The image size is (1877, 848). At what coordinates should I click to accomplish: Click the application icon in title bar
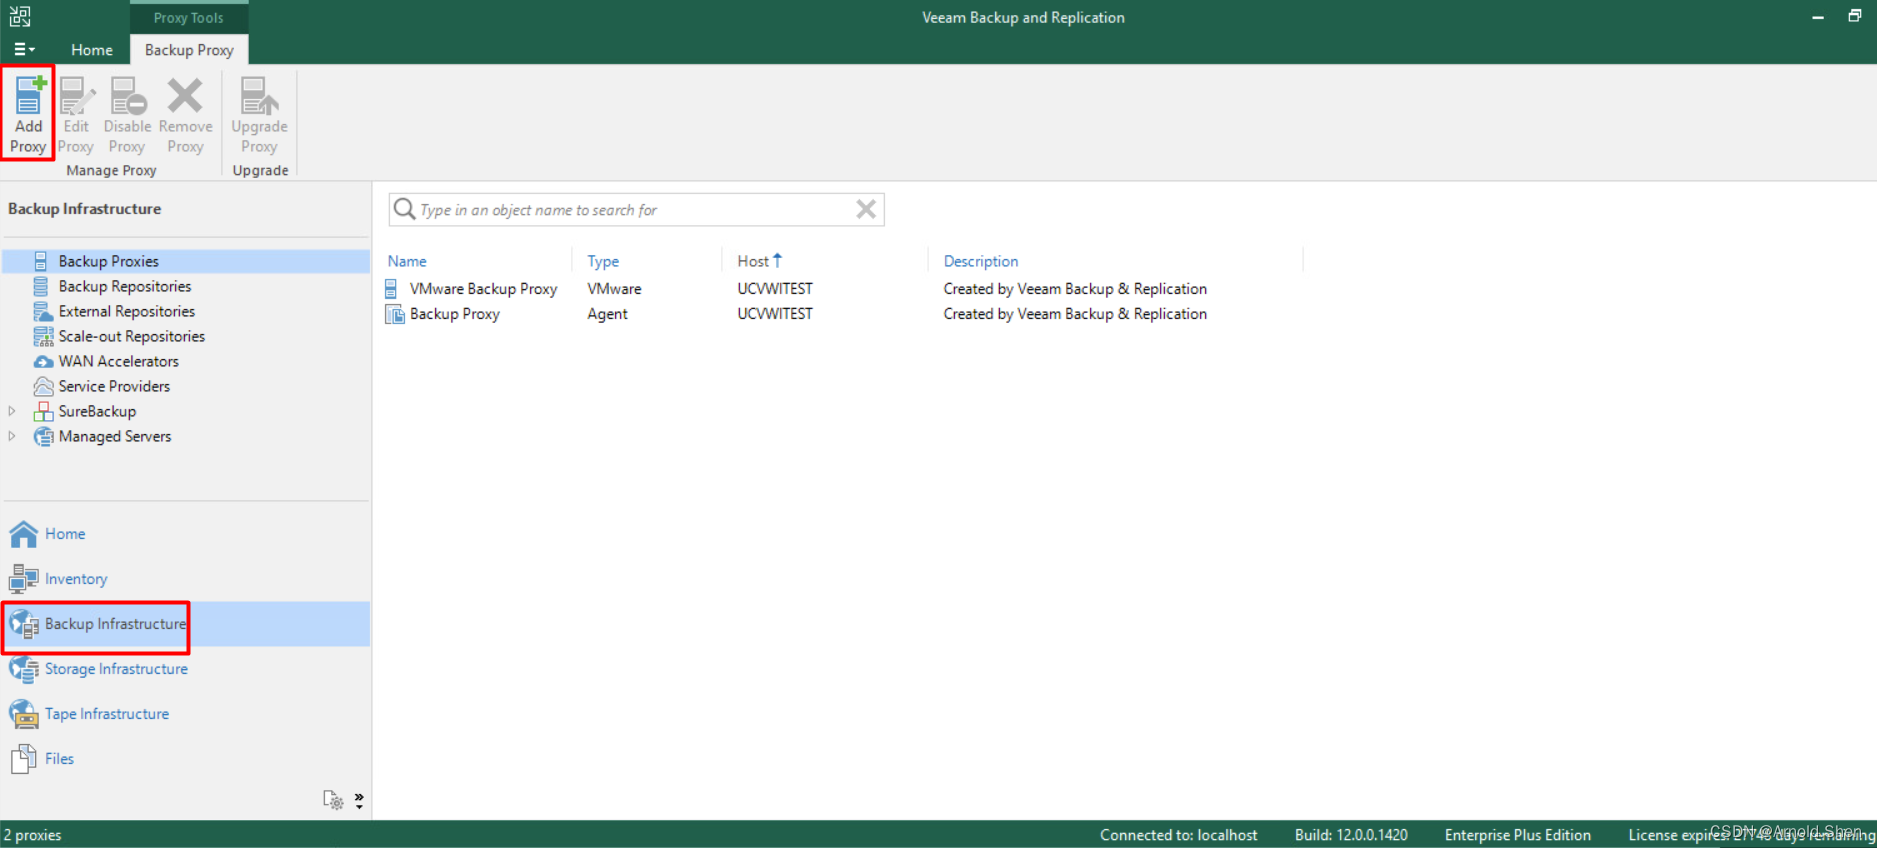pyautogui.click(x=20, y=16)
